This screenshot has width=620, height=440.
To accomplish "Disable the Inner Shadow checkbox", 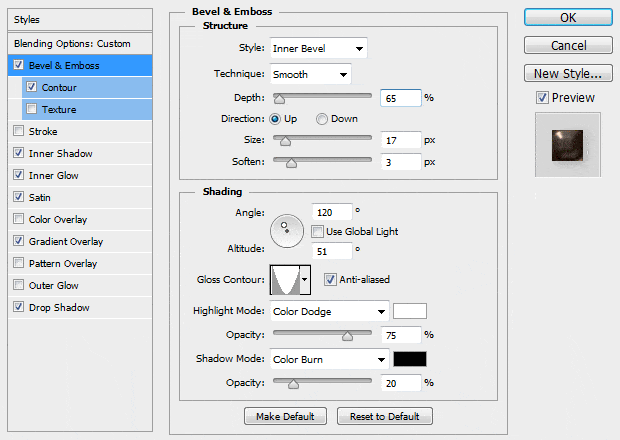I will coord(19,153).
